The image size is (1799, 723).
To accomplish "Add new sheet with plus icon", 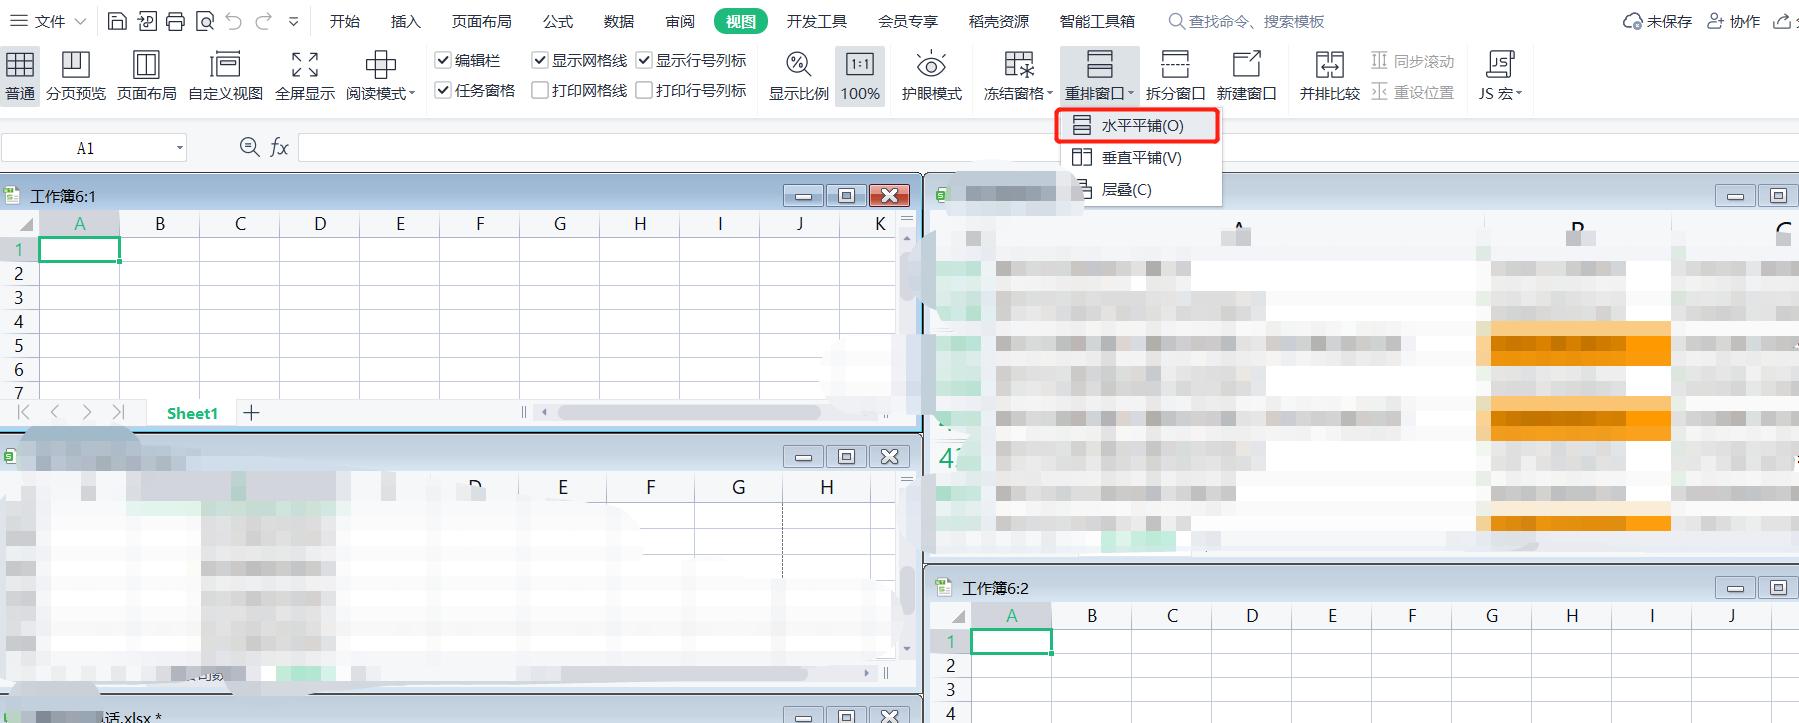I will (x=251, y=412).
